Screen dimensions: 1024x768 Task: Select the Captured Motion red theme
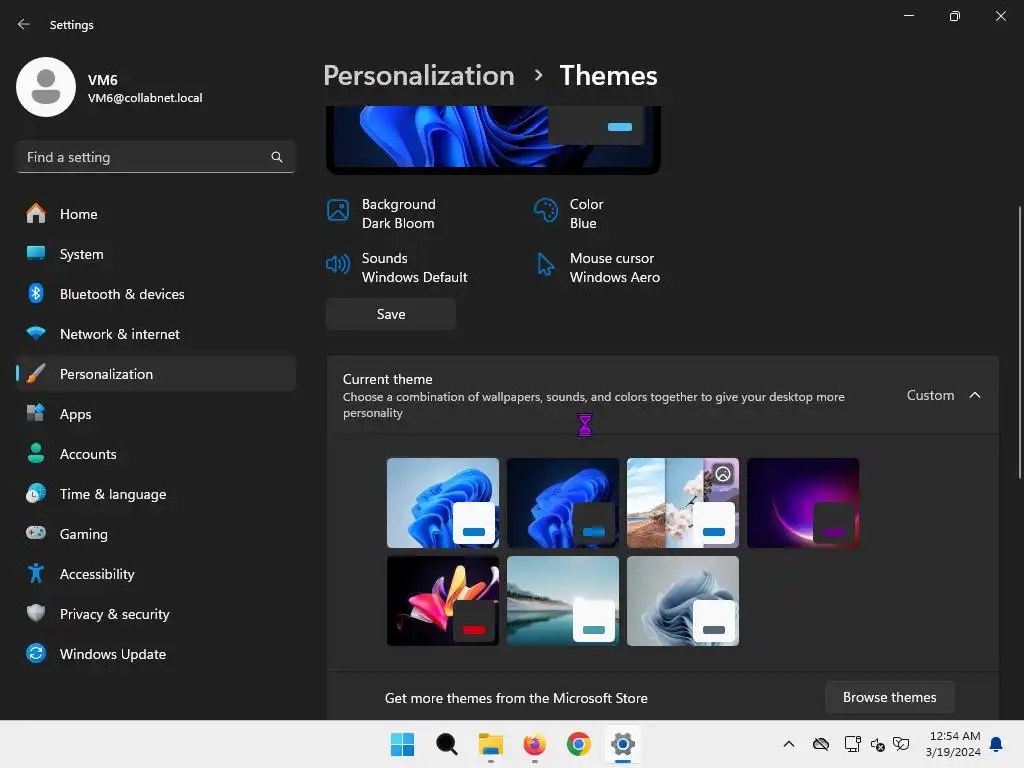(443, 601)
